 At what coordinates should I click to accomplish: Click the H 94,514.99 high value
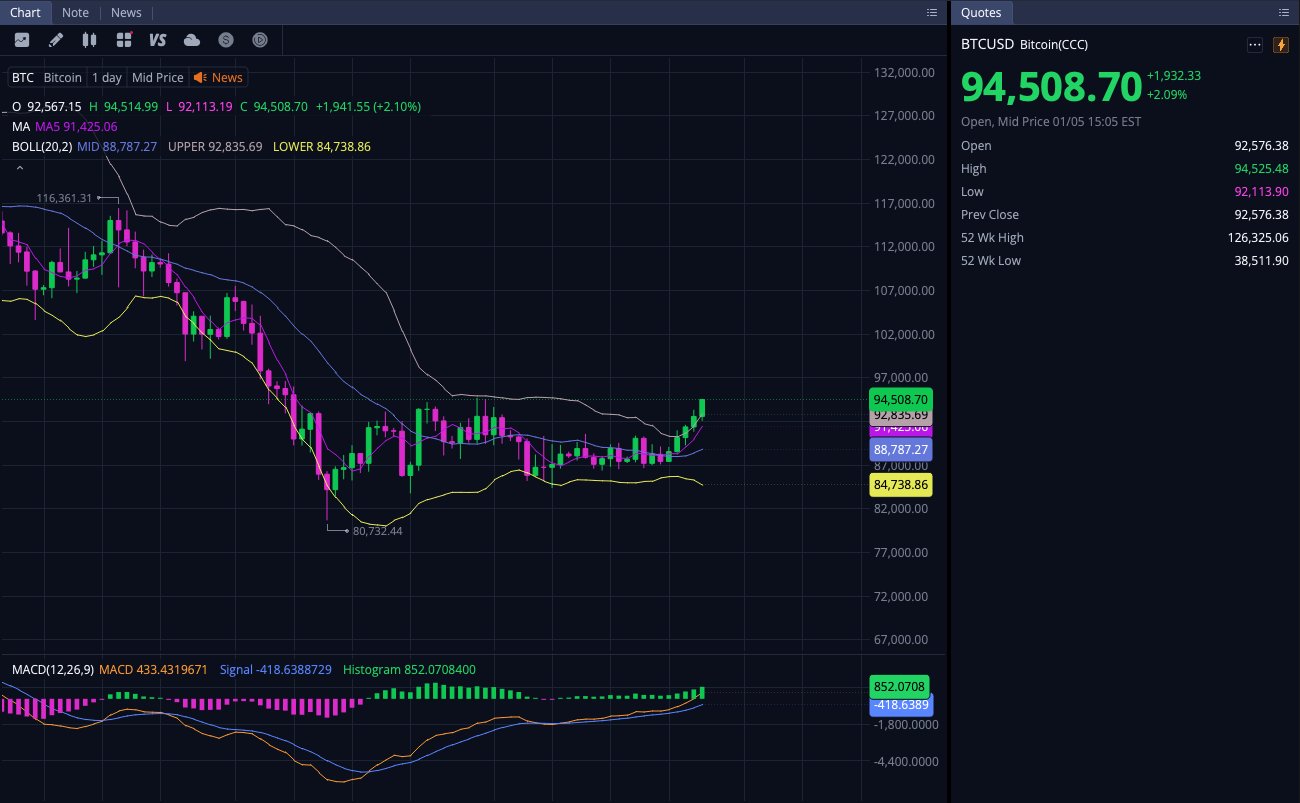pyautogui.click(x=123, y=106)
